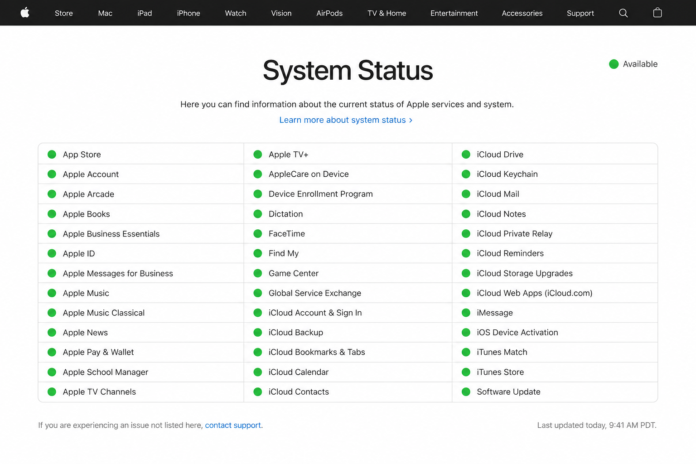Select the Apple Account row text
This screenshot has height=464, width=696.
(91, 174)
